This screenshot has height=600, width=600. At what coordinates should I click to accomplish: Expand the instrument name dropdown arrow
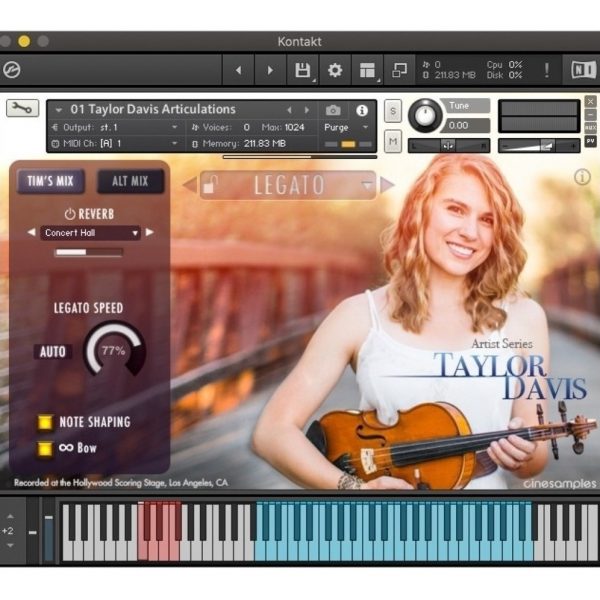59,110
